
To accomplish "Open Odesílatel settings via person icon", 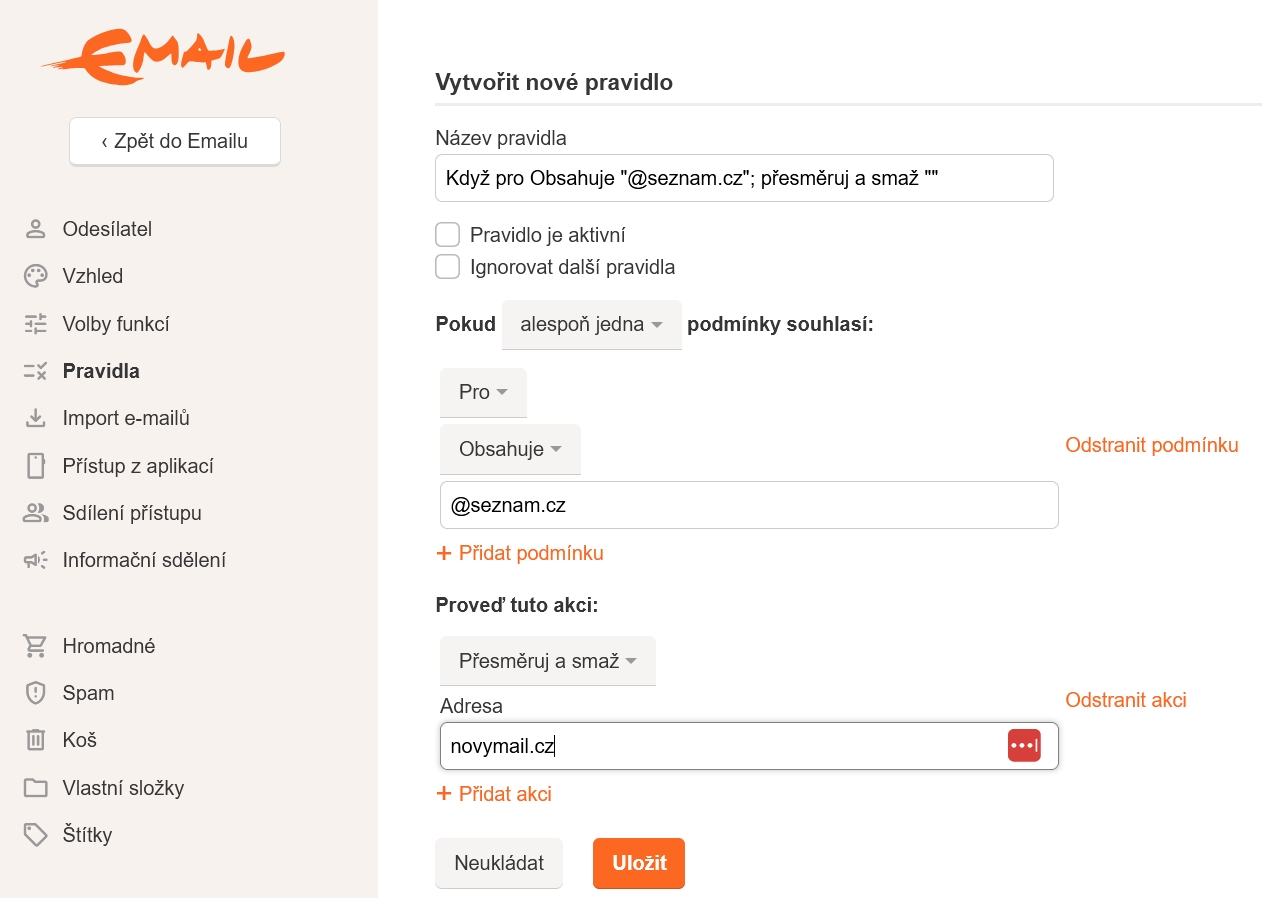I will [x=36, y=229].
